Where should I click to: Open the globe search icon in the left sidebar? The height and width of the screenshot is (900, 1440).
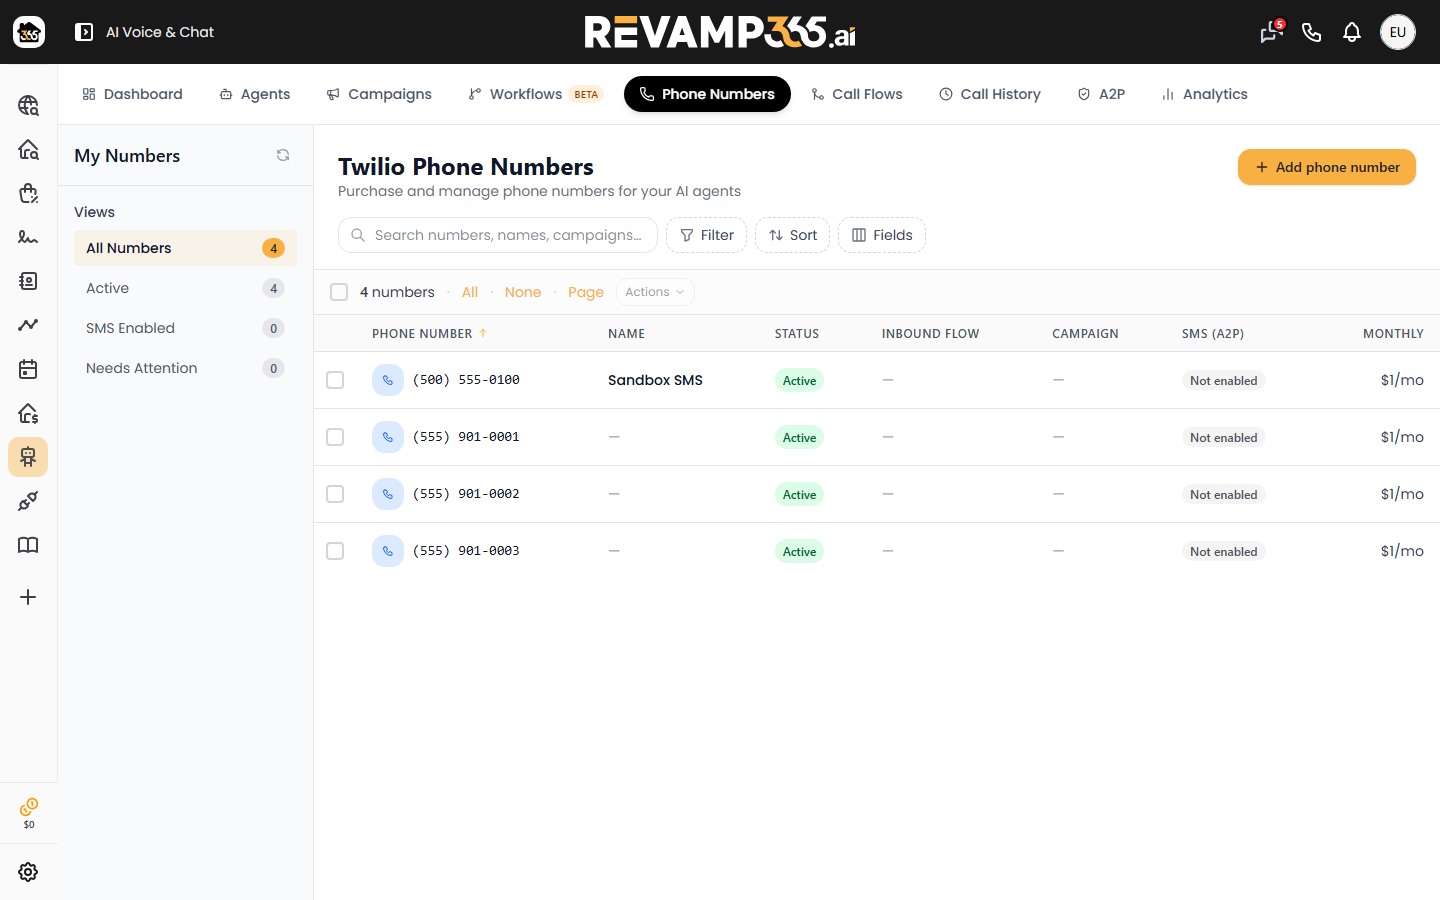click(x=28, y=105)
